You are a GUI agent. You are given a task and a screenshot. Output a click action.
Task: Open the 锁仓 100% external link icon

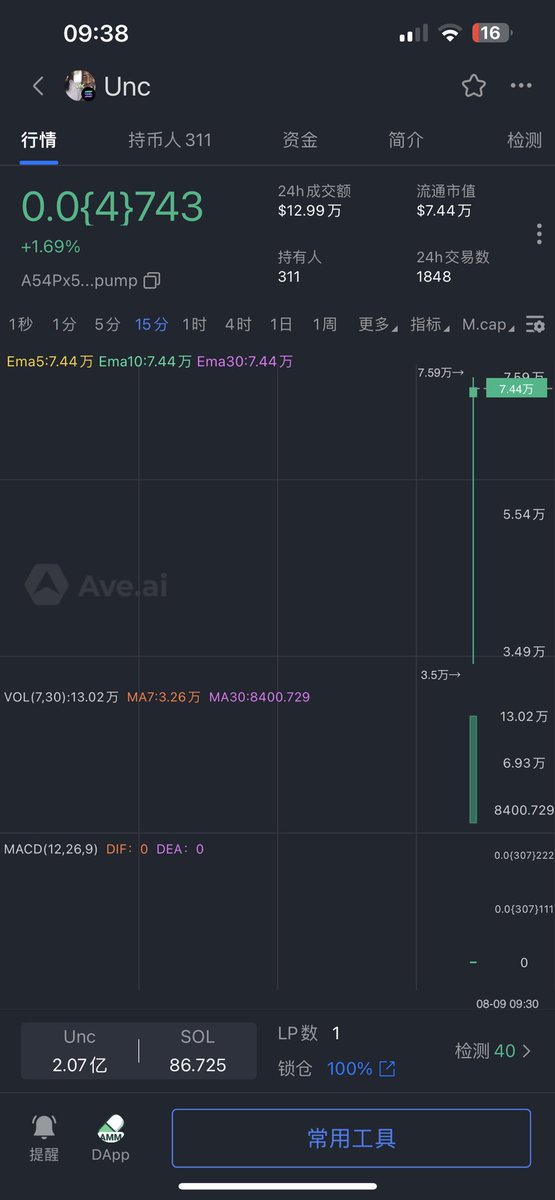[387, 1069]
